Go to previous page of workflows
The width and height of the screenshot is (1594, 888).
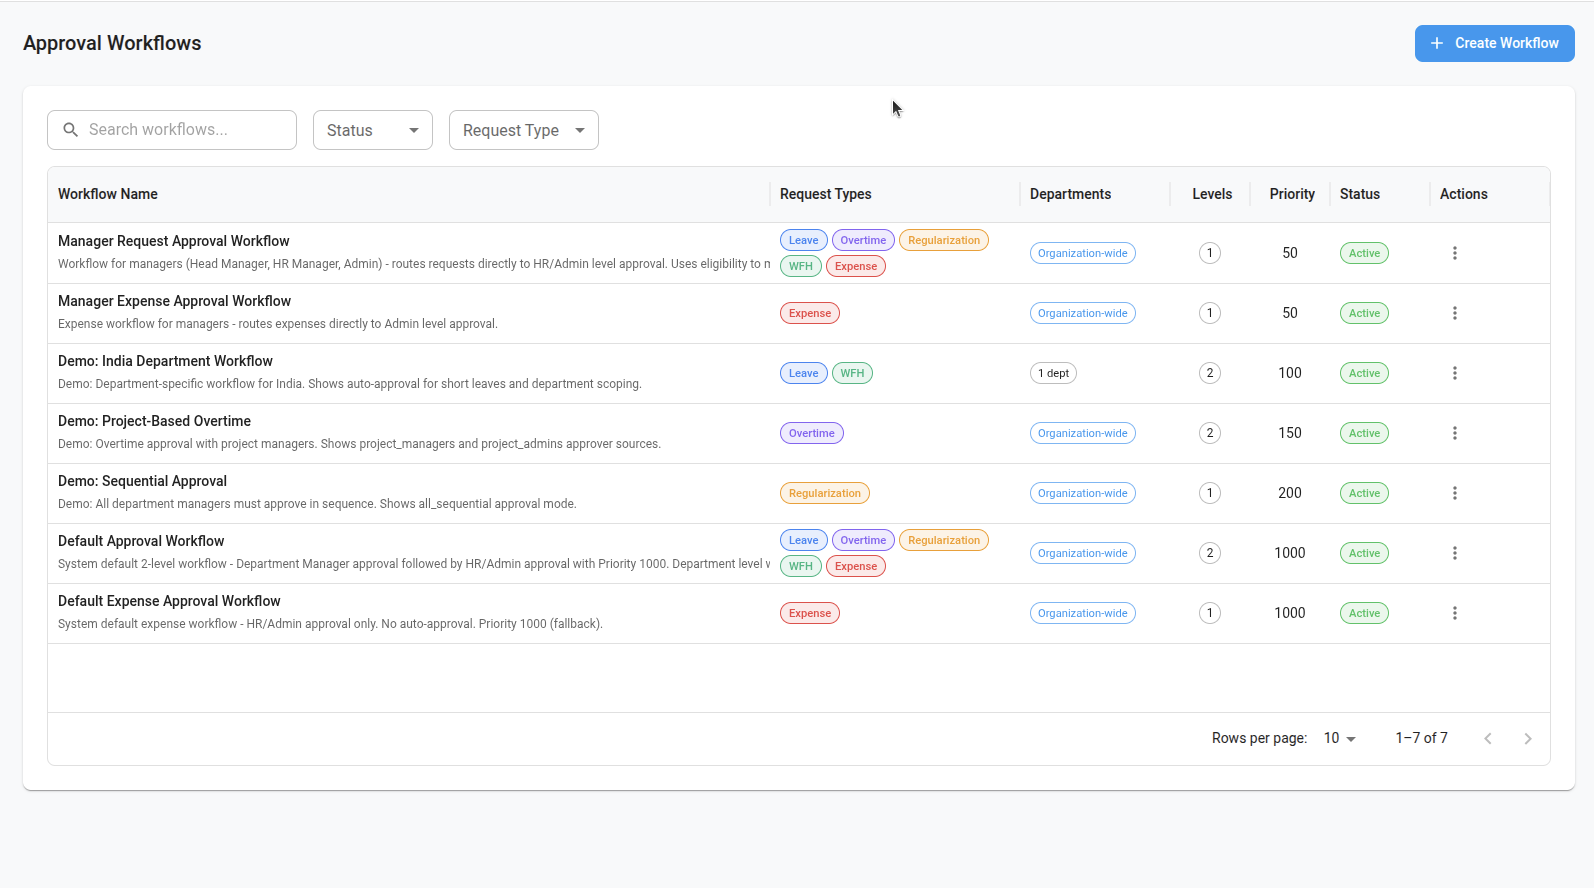[x=1487, y=738]
